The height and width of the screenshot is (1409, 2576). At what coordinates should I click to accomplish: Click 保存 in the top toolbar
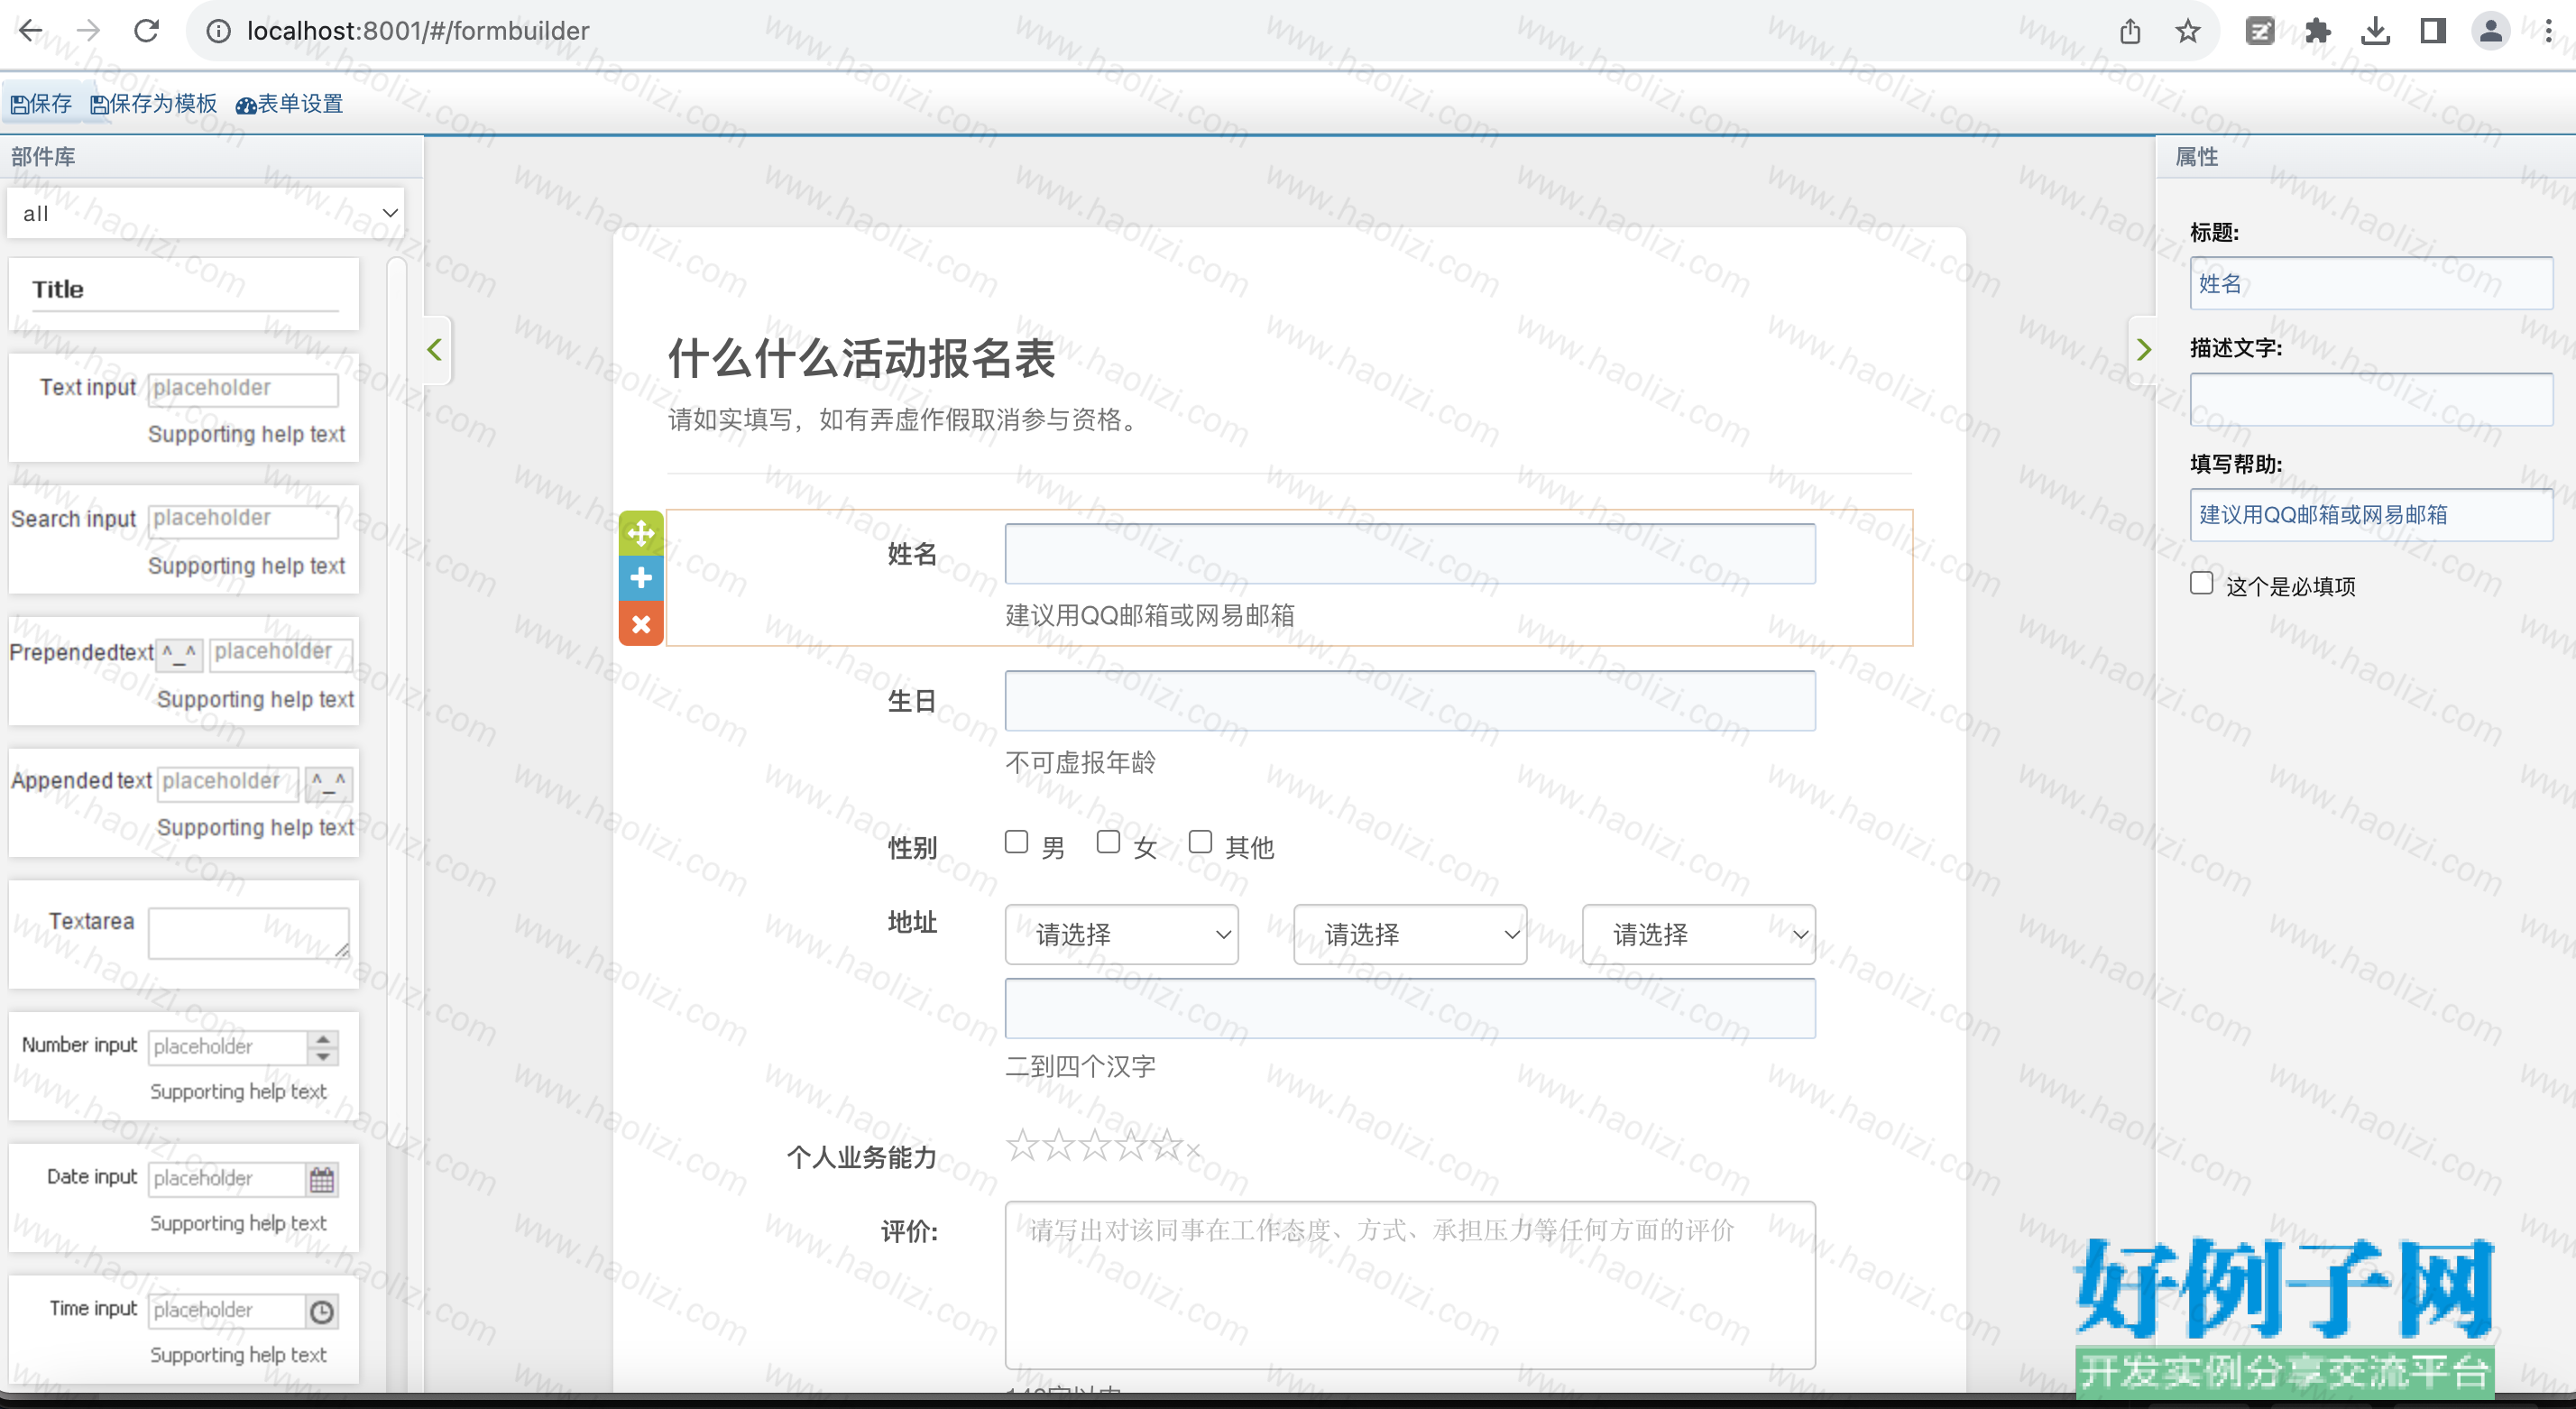tap(41, 104)
